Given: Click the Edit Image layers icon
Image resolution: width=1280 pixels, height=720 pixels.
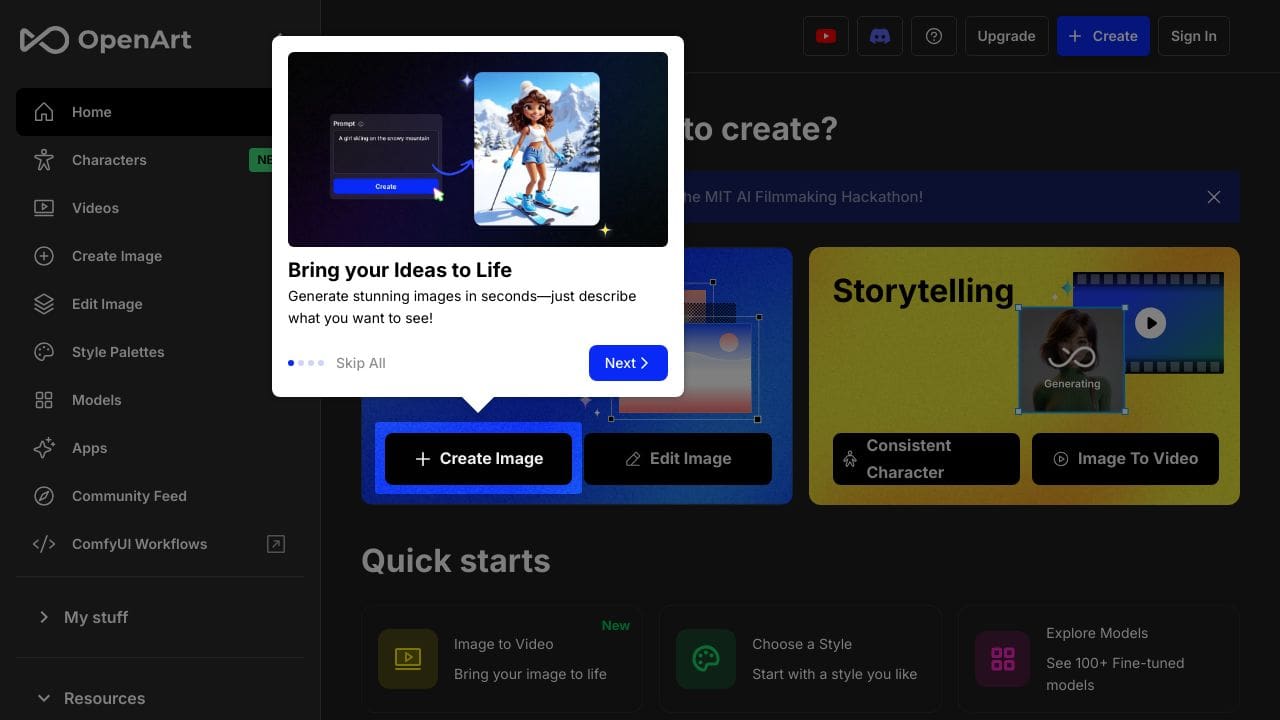Looking at the screenshot, I should pos(44,304).
